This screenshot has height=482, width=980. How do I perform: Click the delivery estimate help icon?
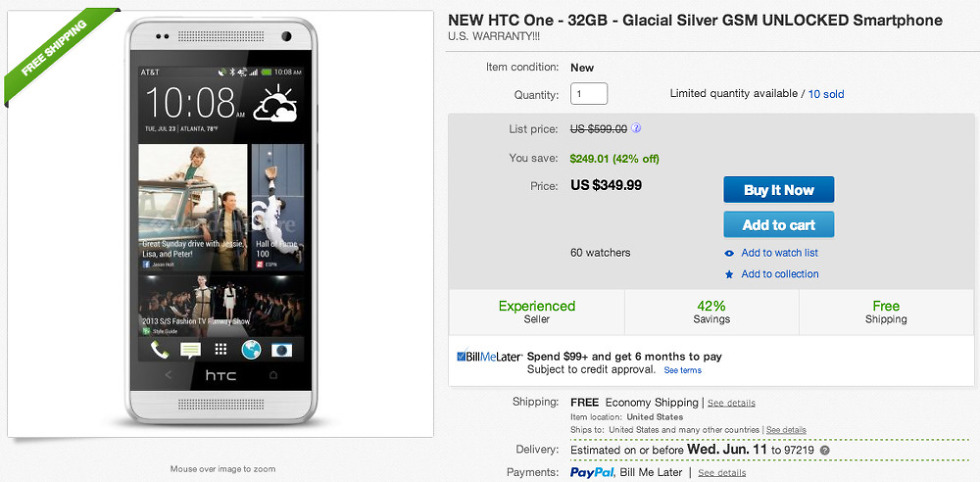click(x=825, y=450)
